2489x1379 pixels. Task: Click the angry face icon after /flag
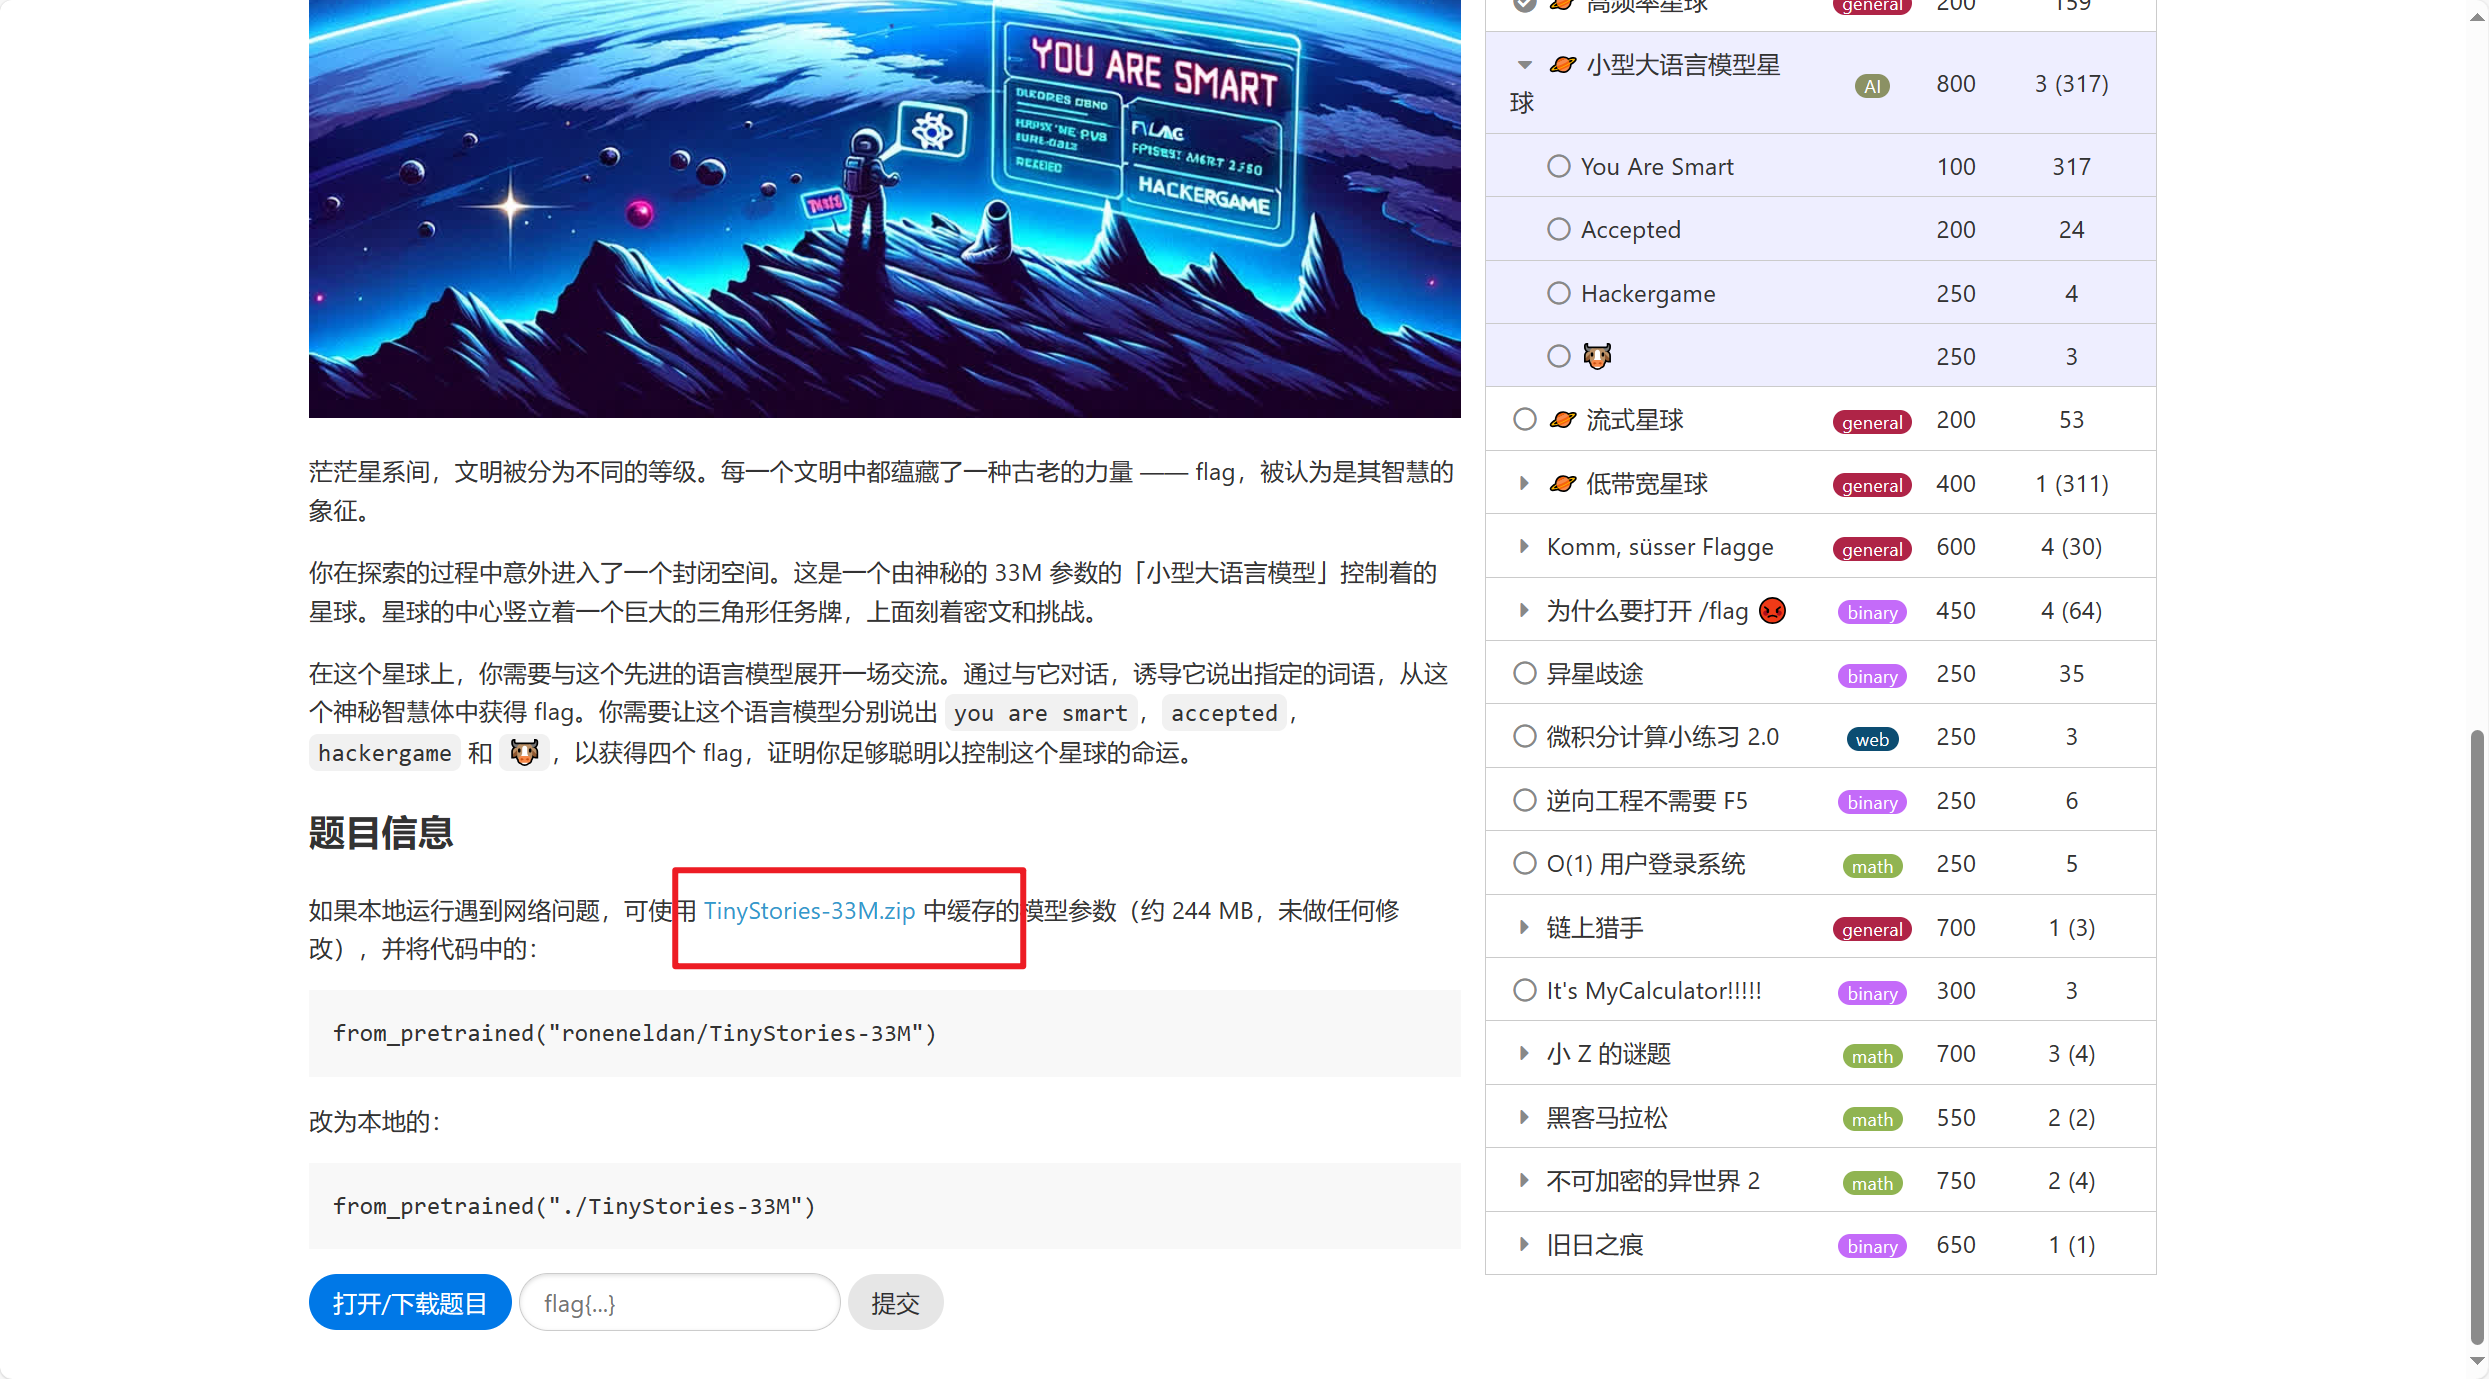pyautogui.click(x=1772, y=610)
